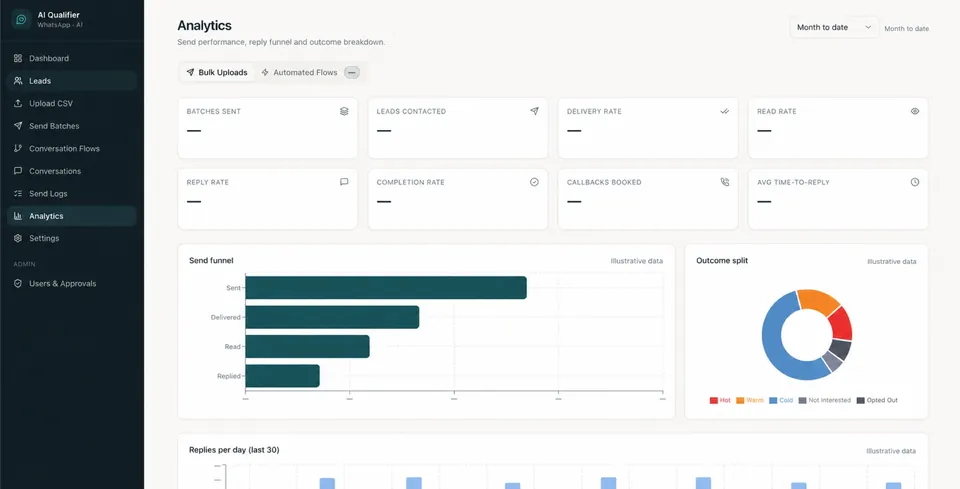The image size is (960, 489).
Task: Click the Replied bar in Send funnel
Action: [x=282, y=376]
